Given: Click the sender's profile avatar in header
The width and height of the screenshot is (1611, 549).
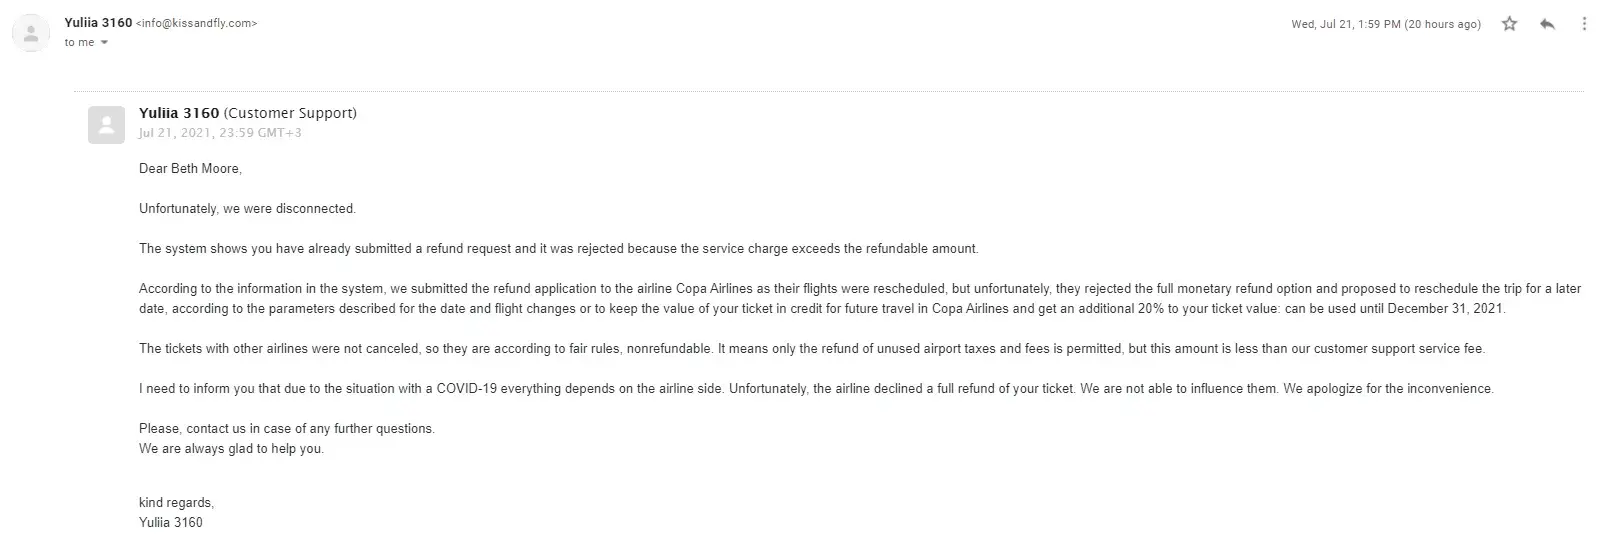Looking at the screenshot, I should click(31, 33).
